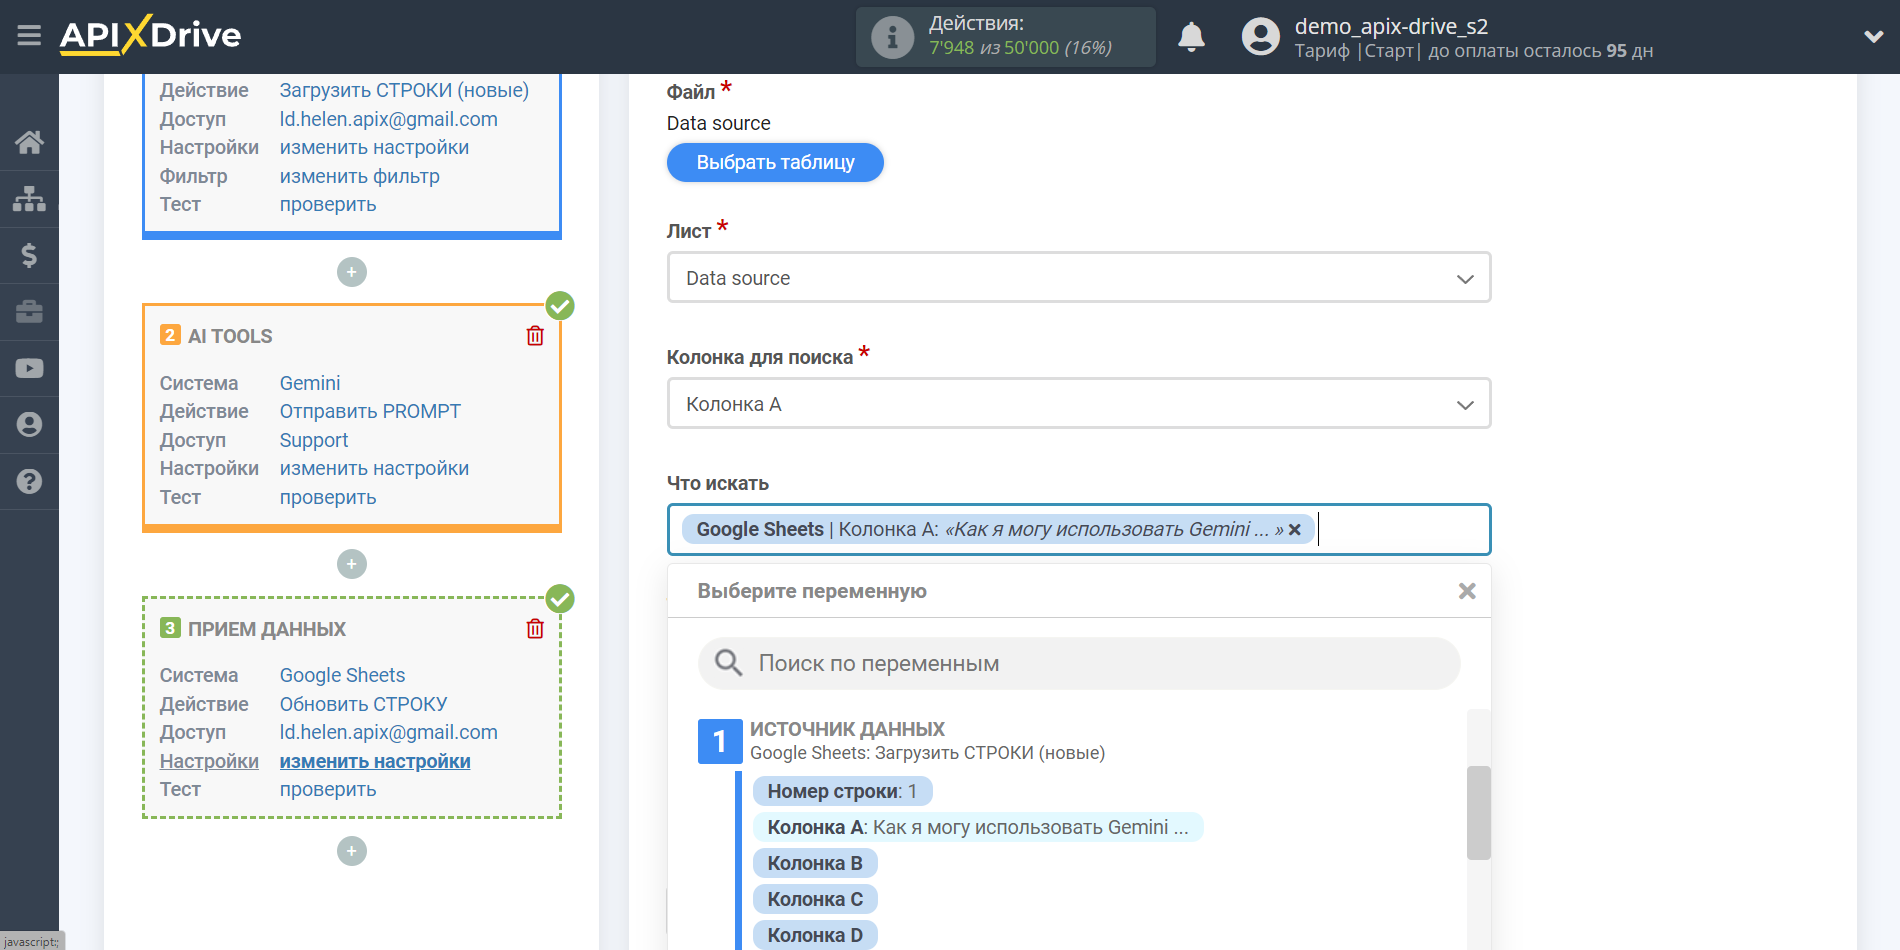Open connections sitemap icon in sidebar
This screenshot has width=1900, height=950.
point(29,199)
